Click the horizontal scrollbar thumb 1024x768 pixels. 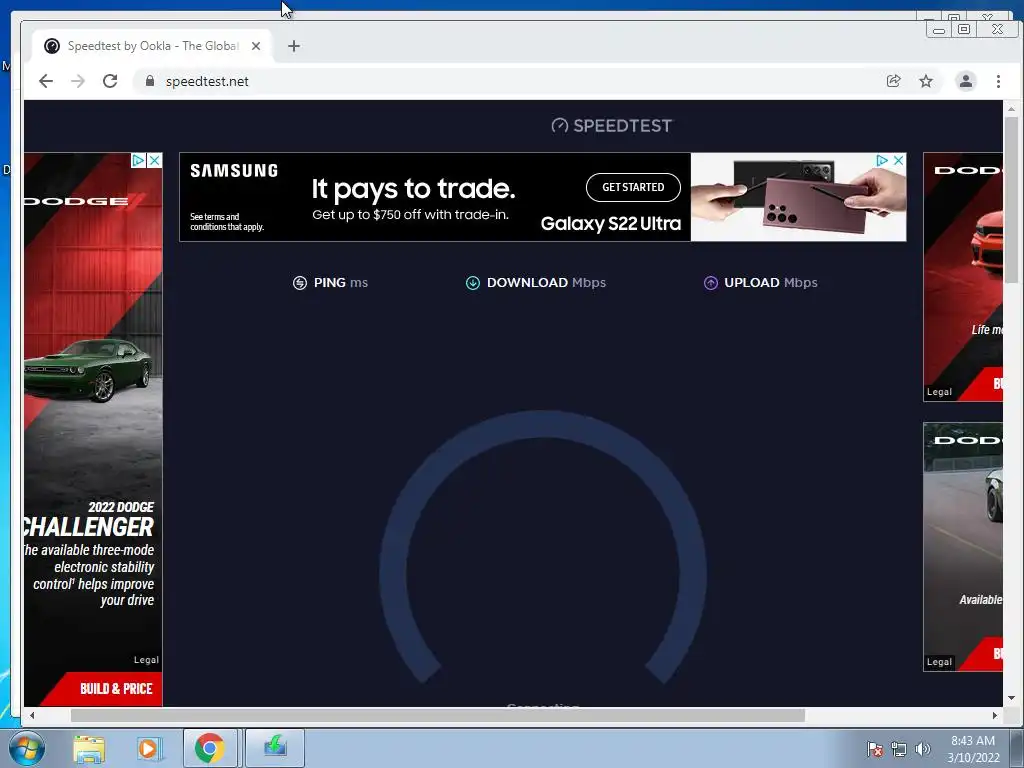tap(438, 716)
